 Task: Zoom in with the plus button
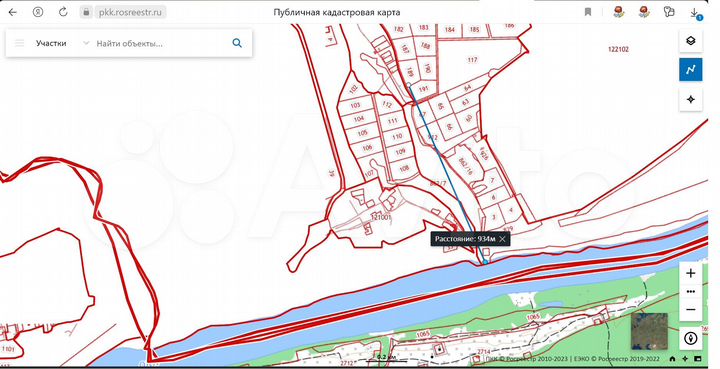tap(691, 274)
